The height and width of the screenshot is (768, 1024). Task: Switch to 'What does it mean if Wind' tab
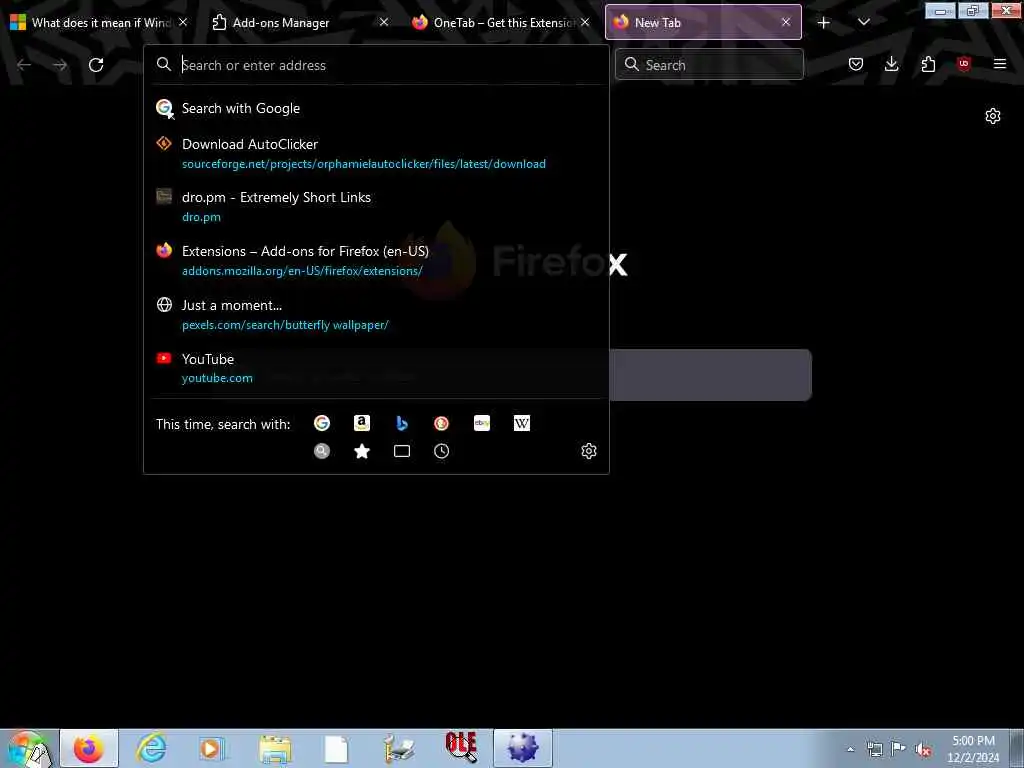pos(100,22)
